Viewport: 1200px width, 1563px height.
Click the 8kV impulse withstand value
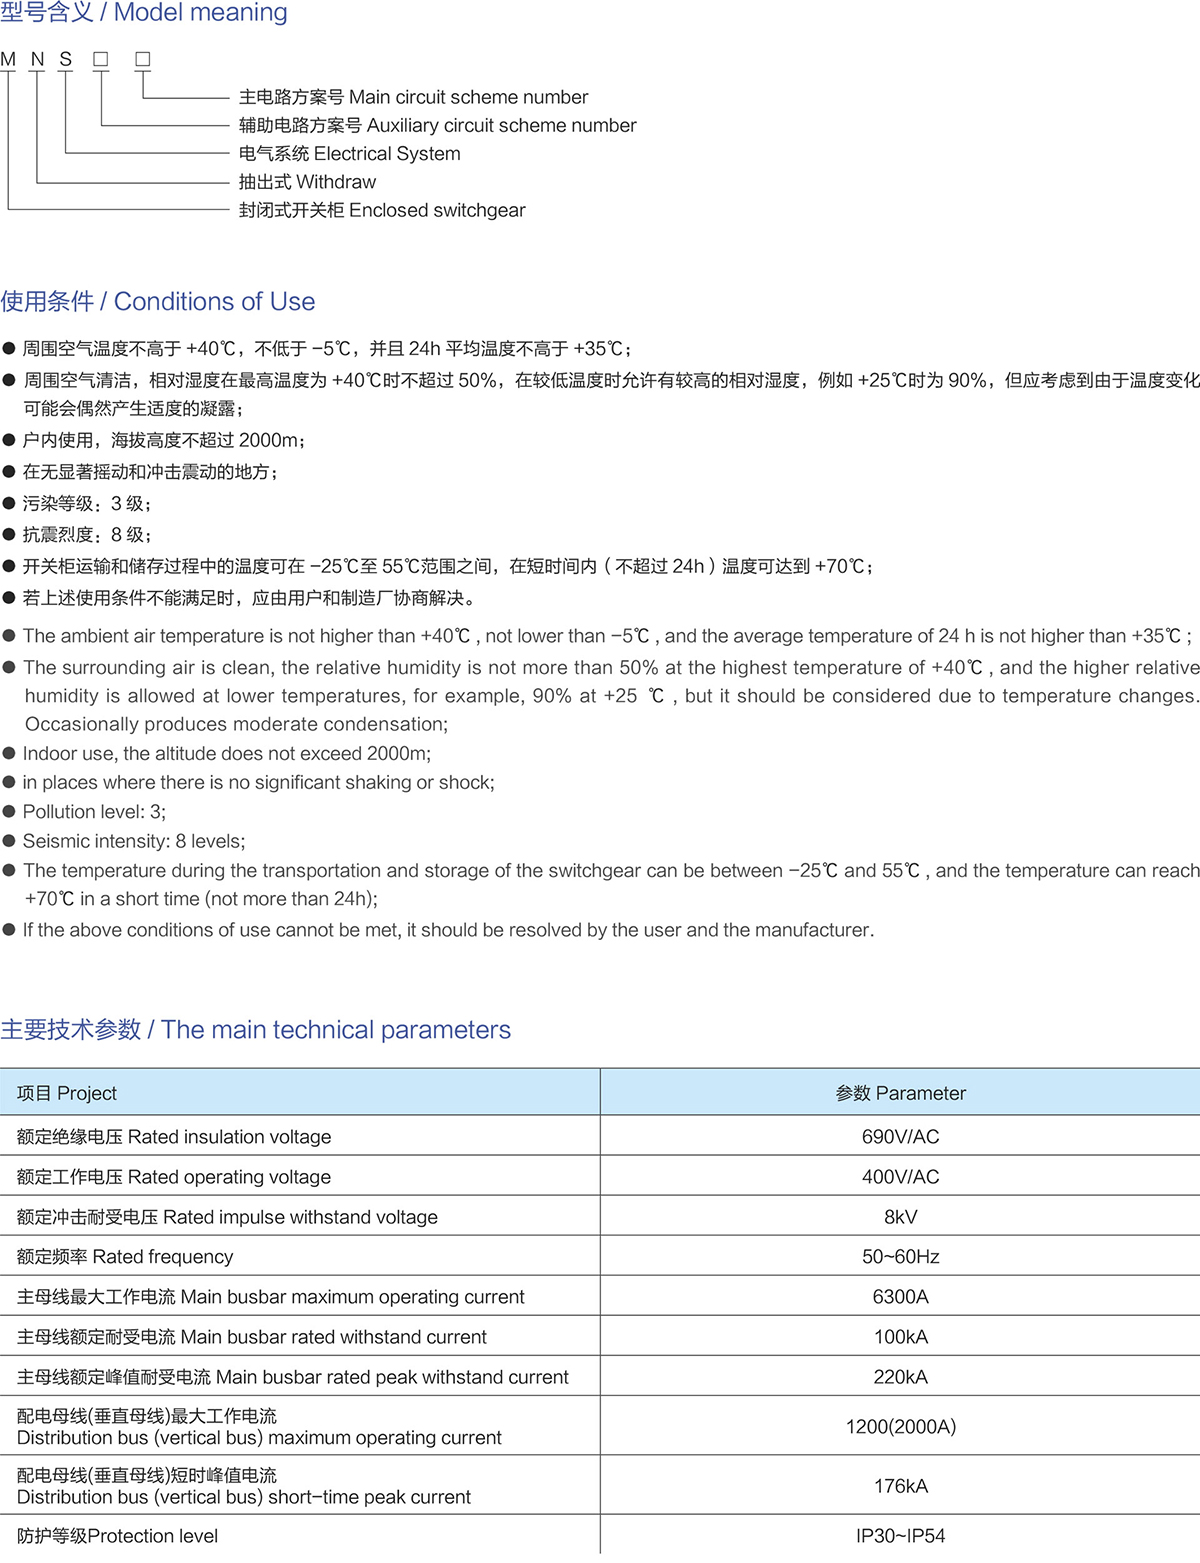(x=900, y=1217)
